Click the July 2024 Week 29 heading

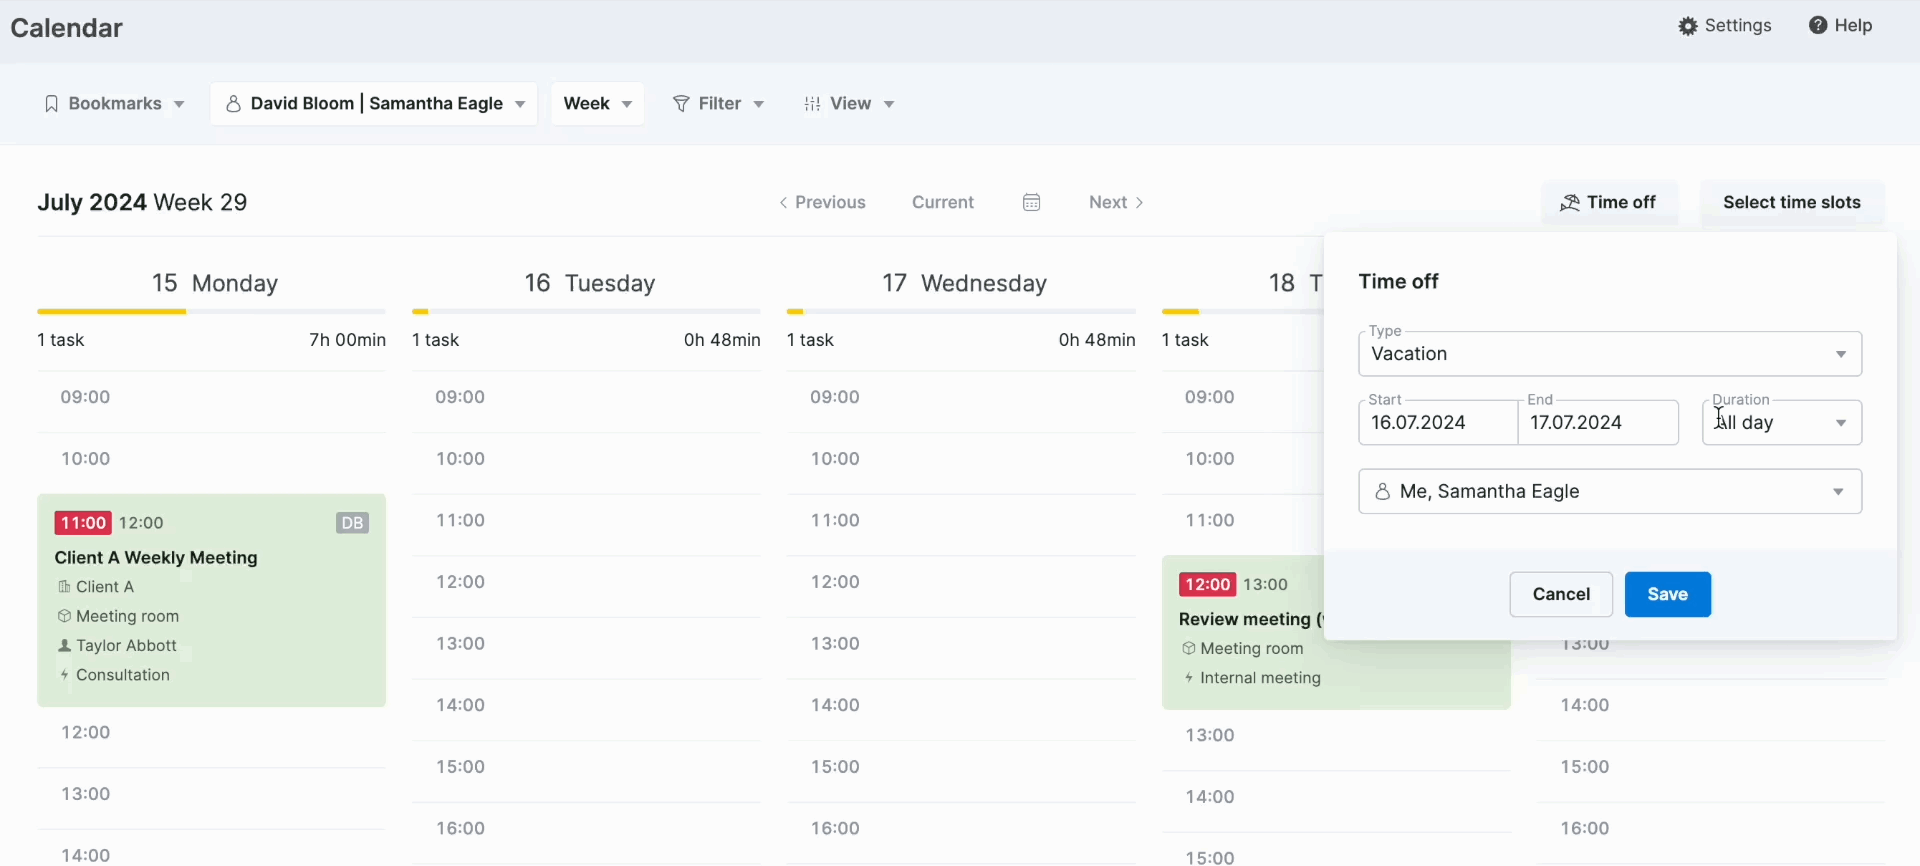point(142,203)
